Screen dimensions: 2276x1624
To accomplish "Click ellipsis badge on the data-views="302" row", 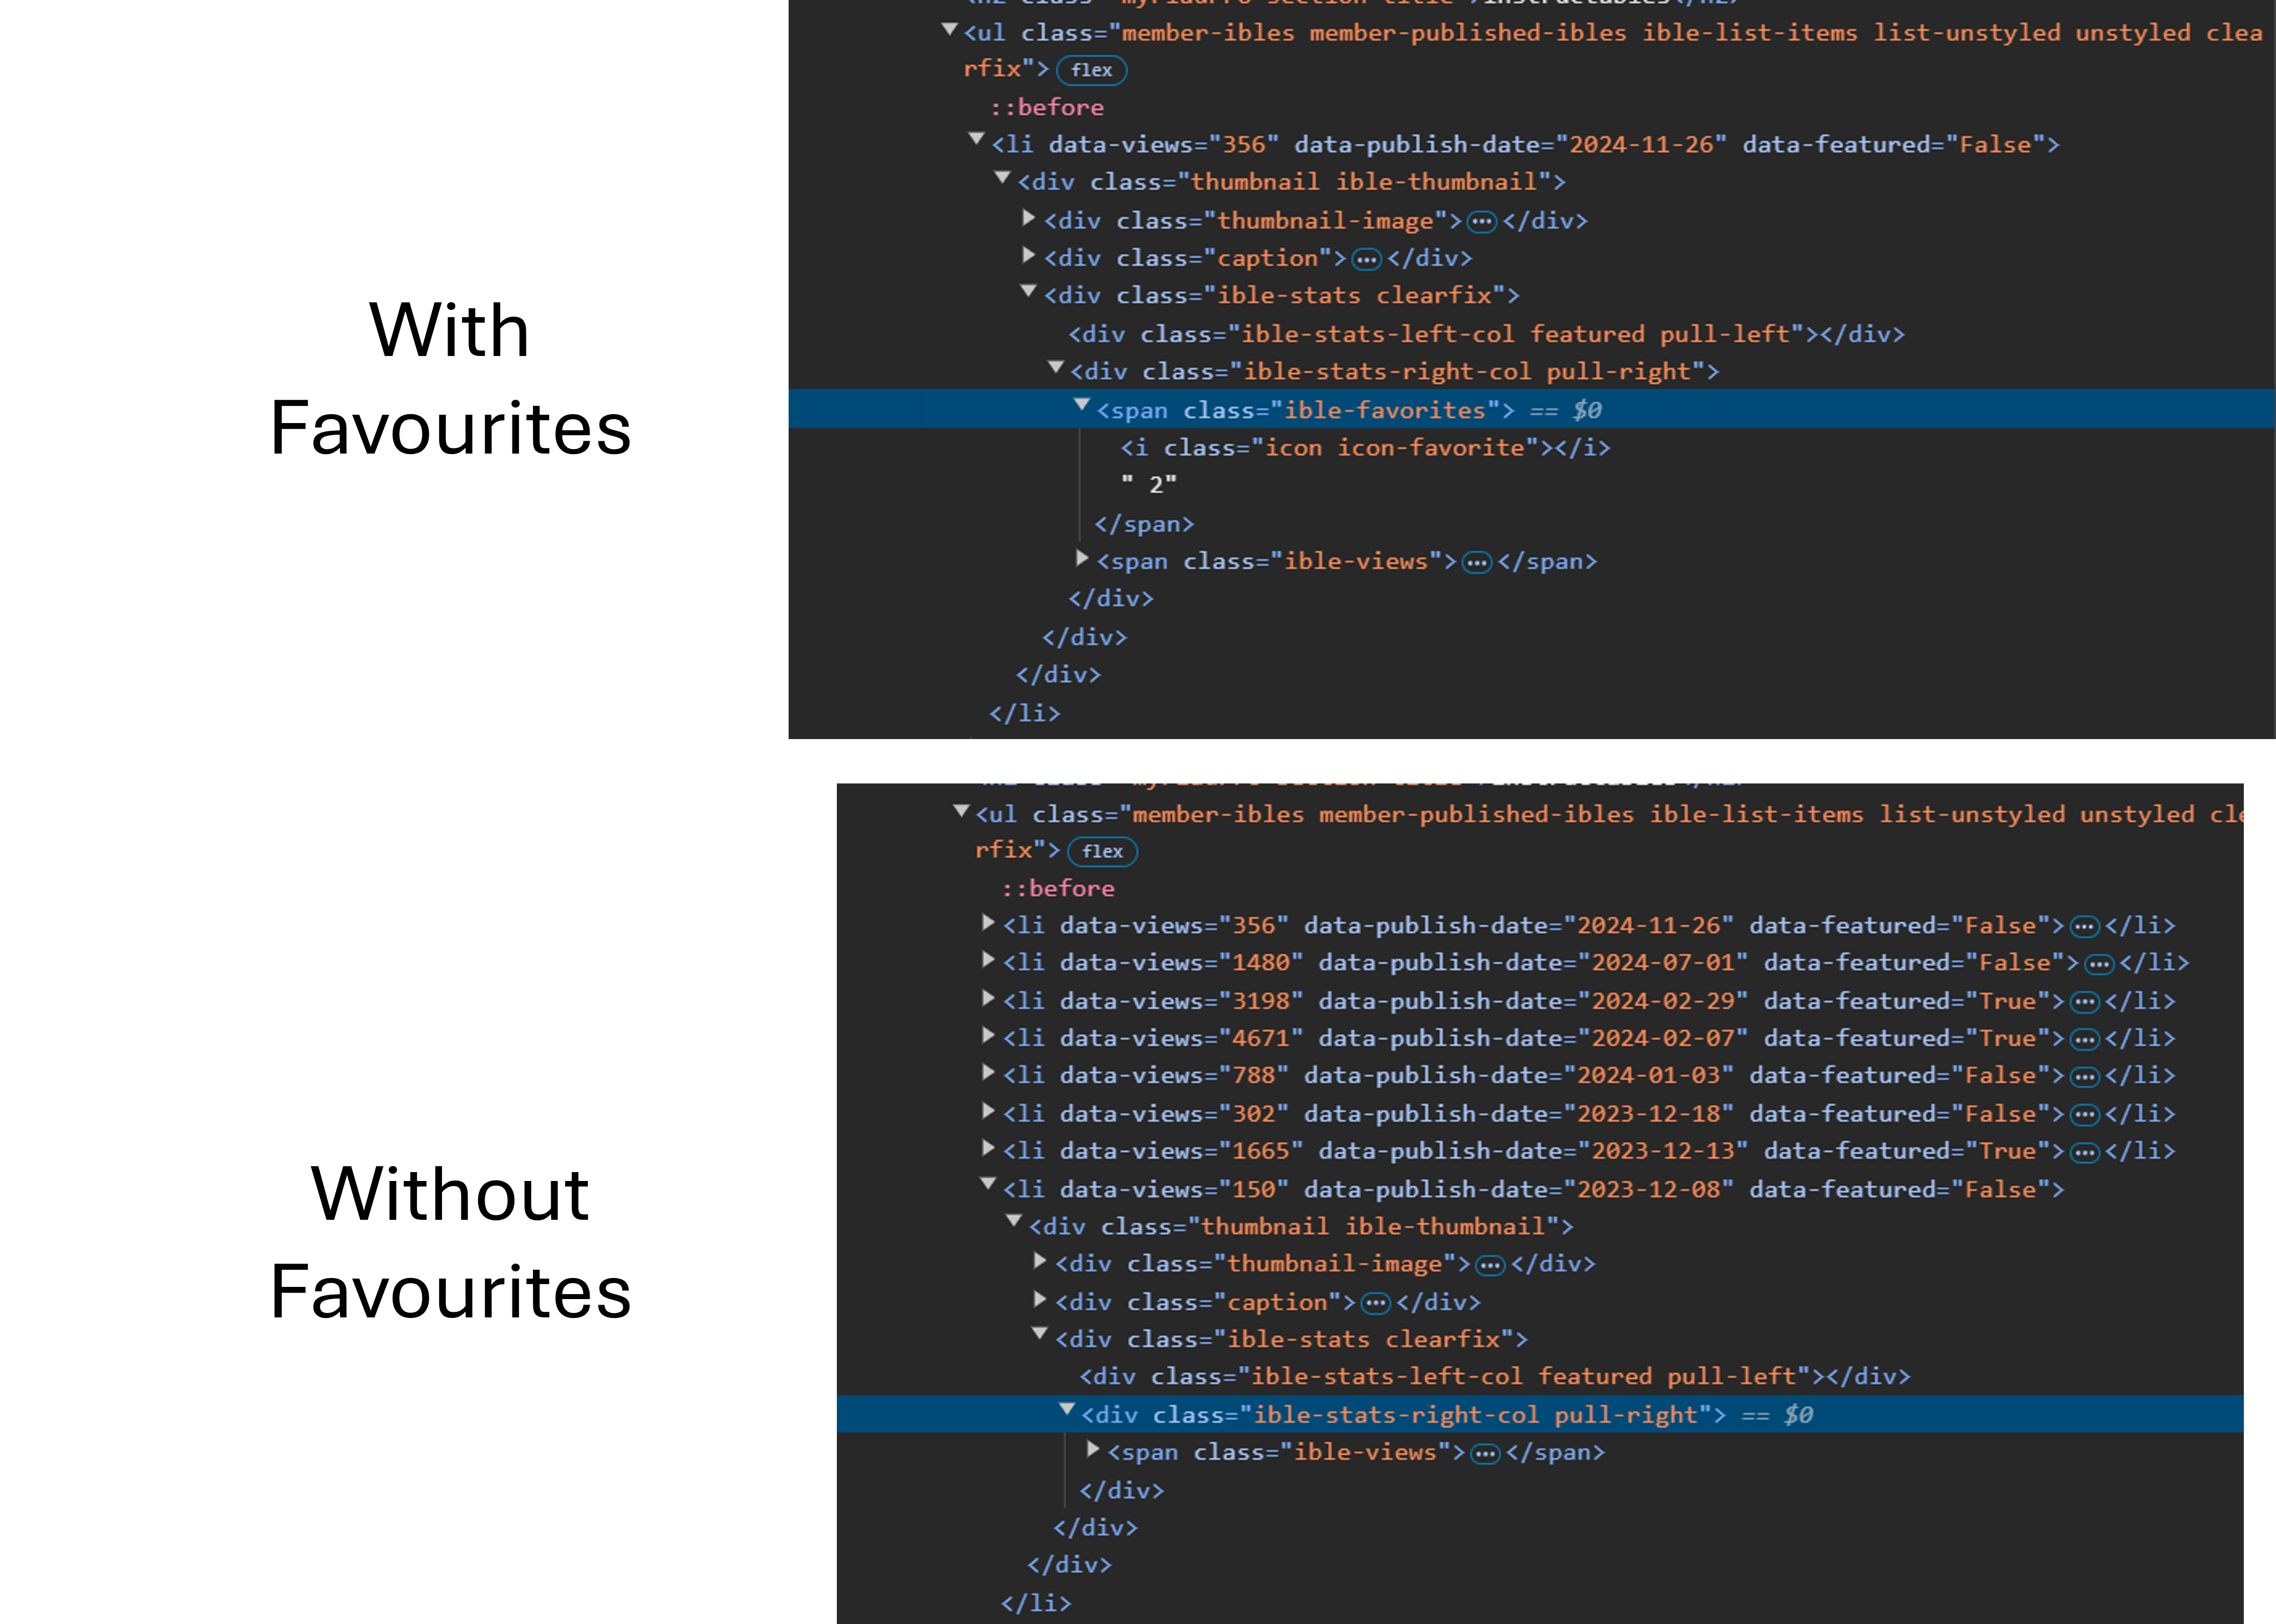I will tap(2084, 1115).
